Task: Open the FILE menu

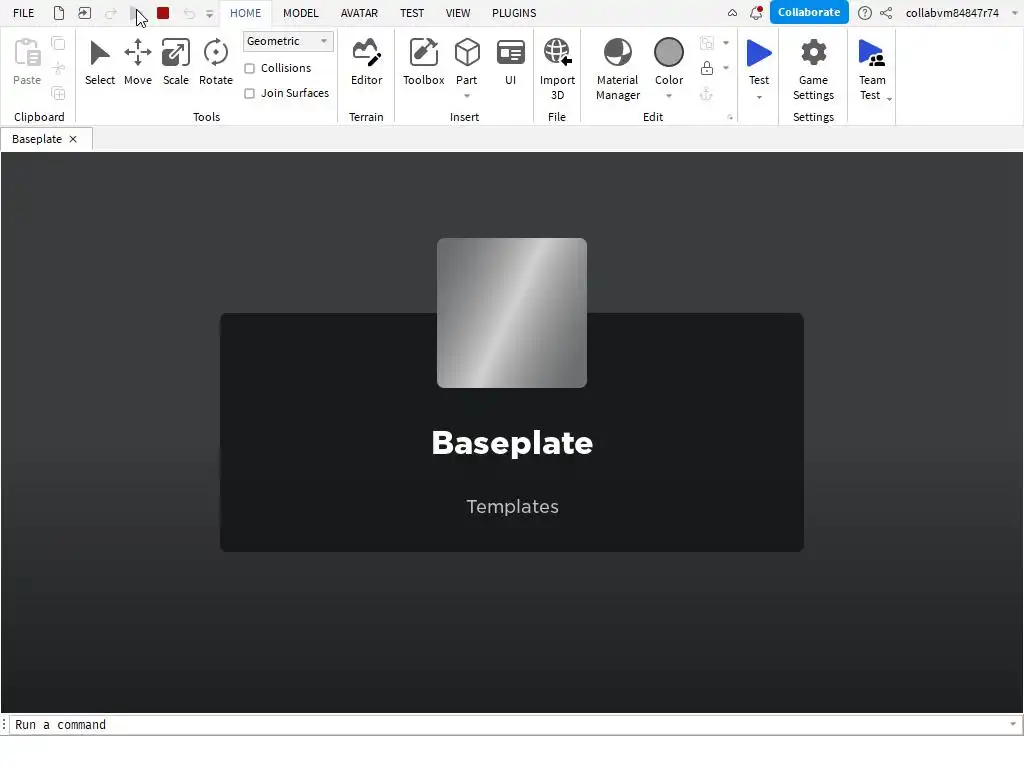Action: point(24,13)
